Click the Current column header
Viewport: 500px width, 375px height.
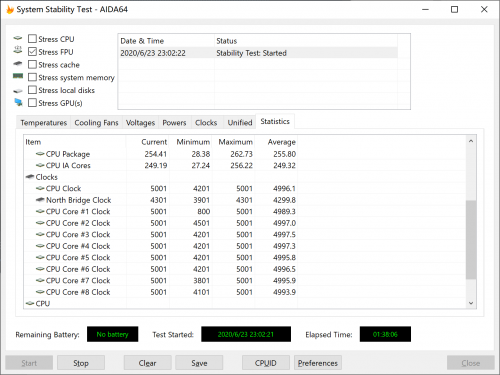148,142
